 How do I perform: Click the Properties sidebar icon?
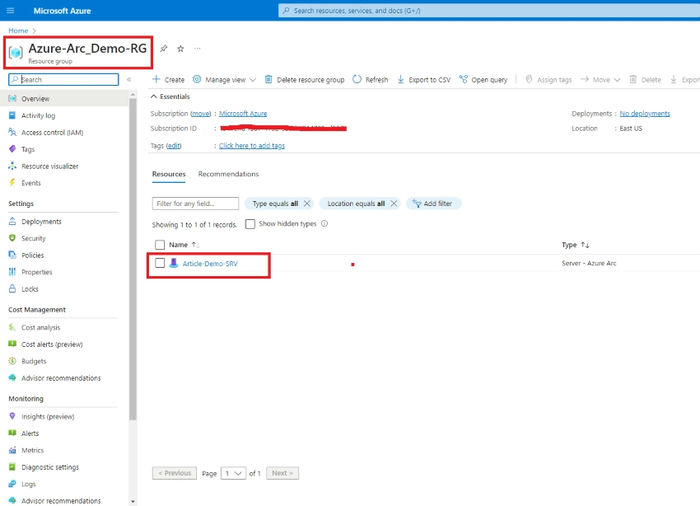tap(12, 272)
